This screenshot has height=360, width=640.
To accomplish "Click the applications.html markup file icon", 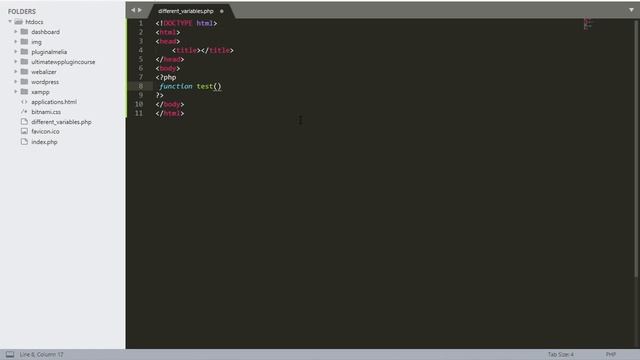I will (24, 102).
